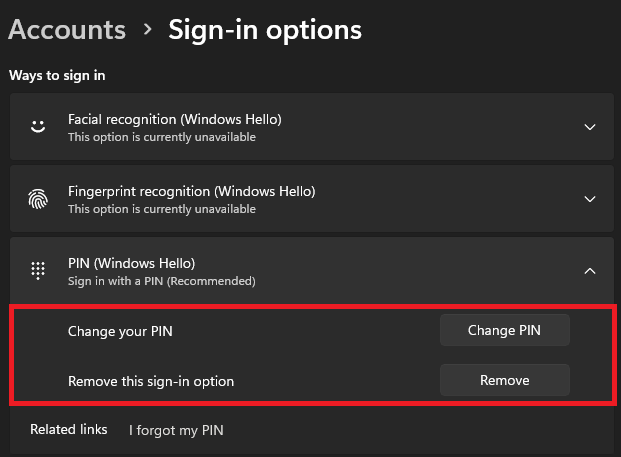The width and height of the screenshot is (621, 457).
Task: Go back to Accounts breadcrumb
Action: click(x=67, y=30)
